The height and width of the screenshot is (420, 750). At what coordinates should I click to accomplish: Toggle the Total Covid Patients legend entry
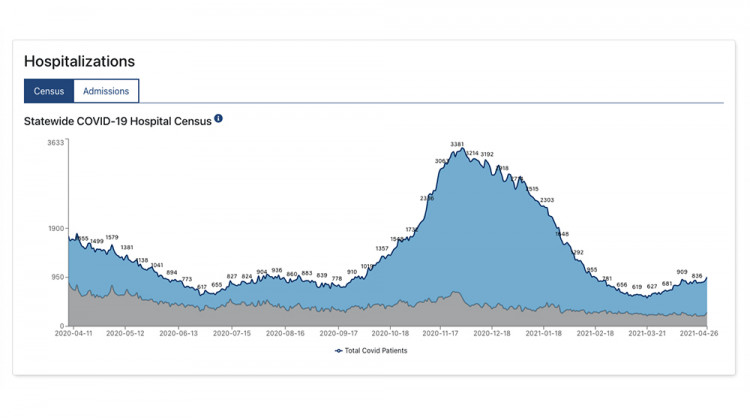point(371,351)
